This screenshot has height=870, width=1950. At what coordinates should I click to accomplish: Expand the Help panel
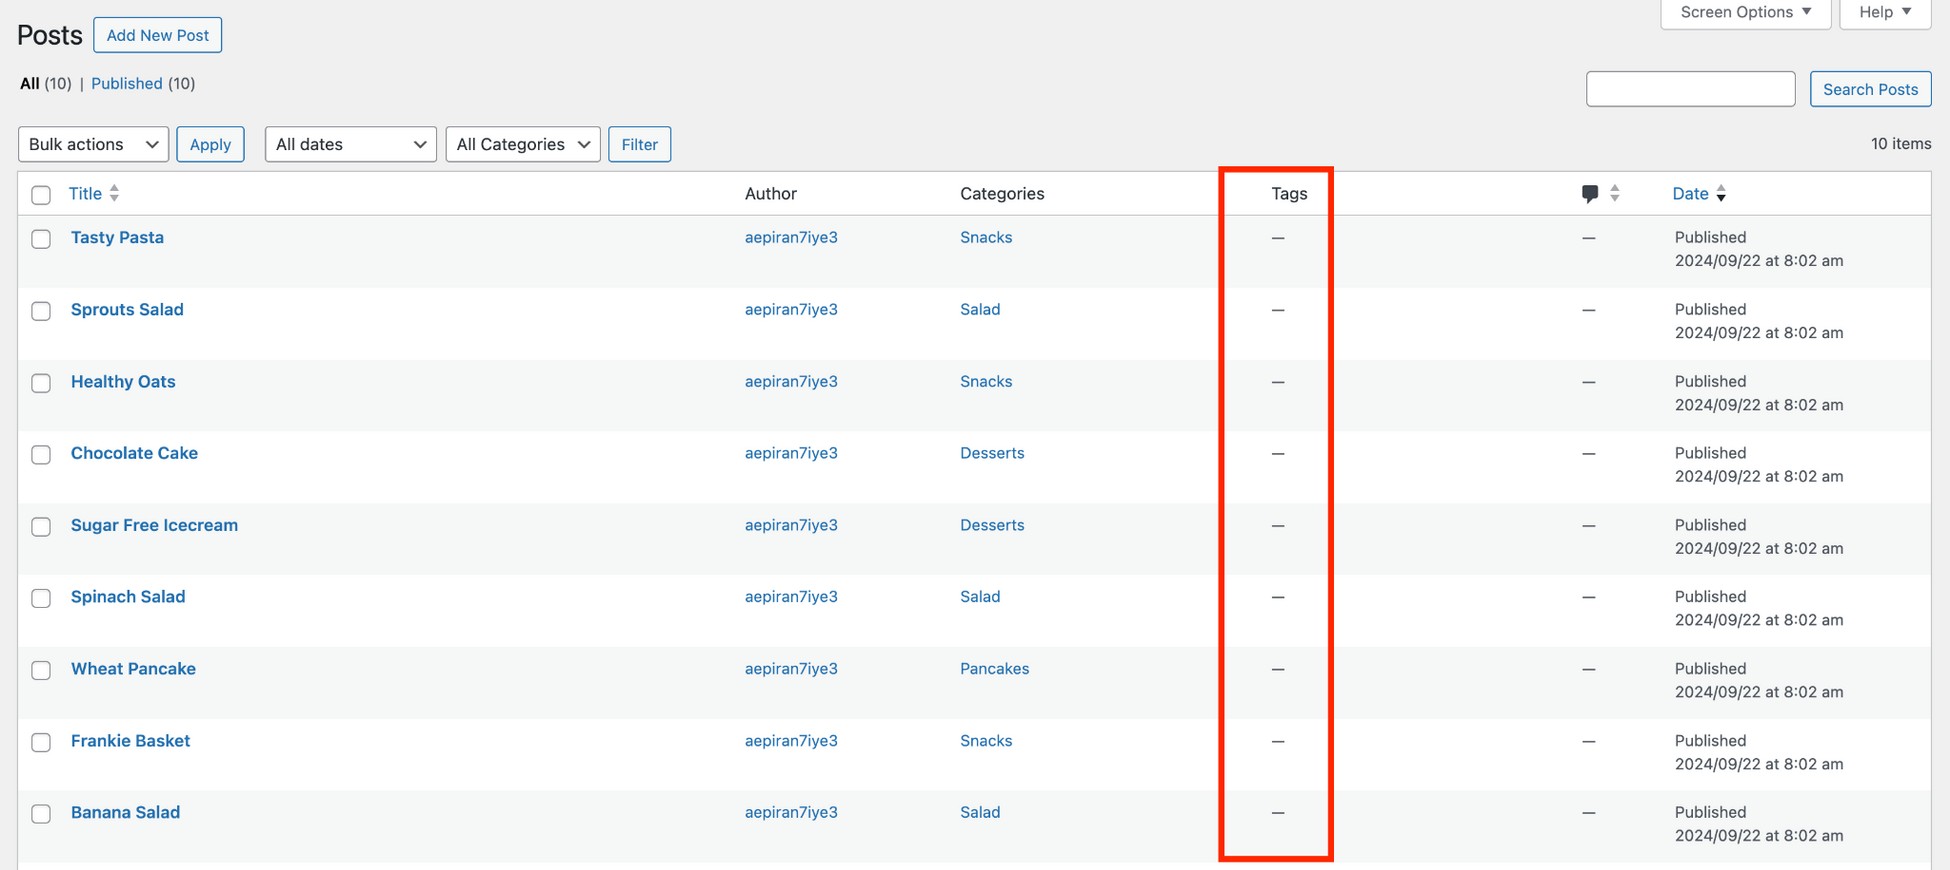[1885, 12]
